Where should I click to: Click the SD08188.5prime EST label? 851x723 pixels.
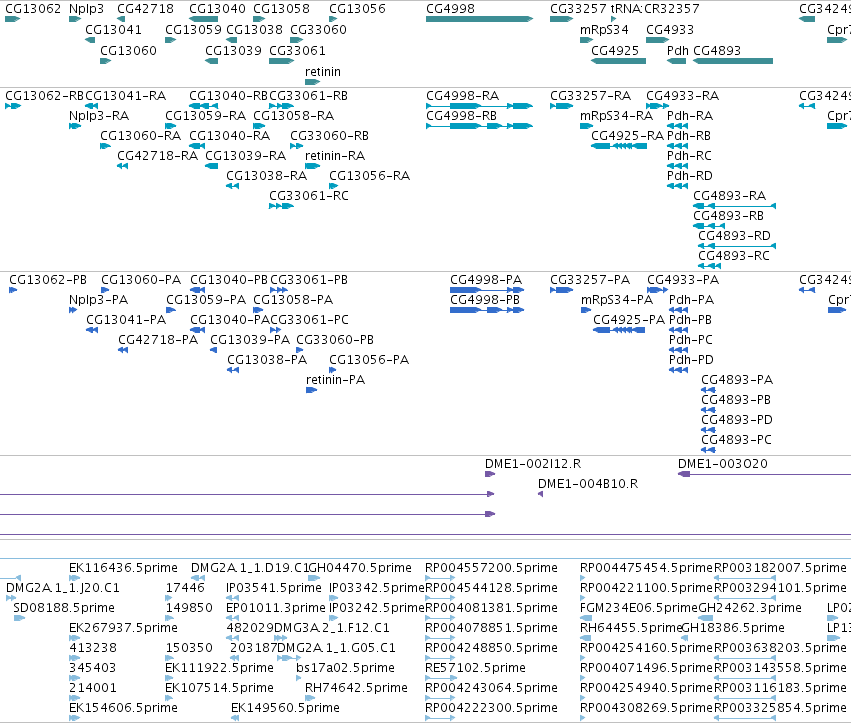click(x=64, y=608)
